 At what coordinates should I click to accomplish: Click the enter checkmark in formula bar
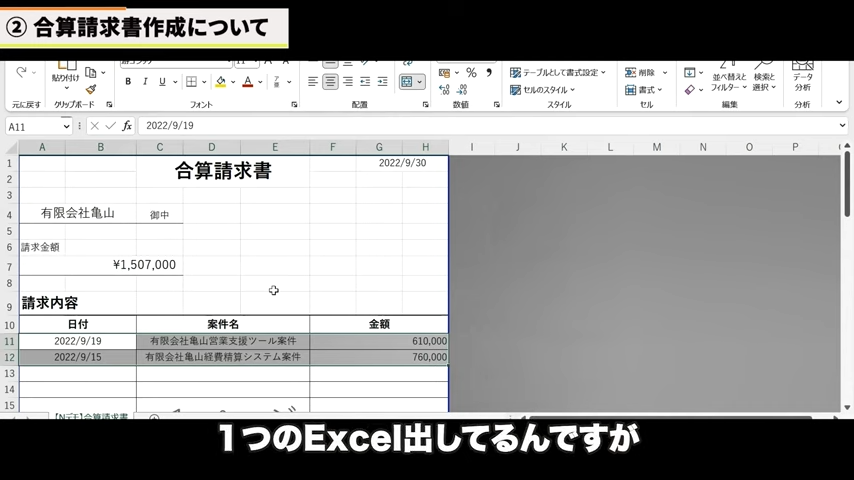(x=111, y=126)
